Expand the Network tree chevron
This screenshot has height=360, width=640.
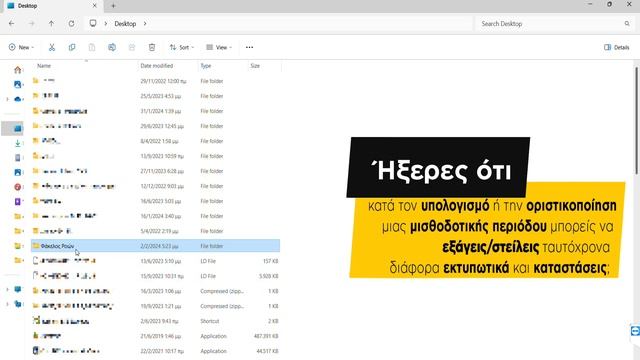[x=7, y=304]
